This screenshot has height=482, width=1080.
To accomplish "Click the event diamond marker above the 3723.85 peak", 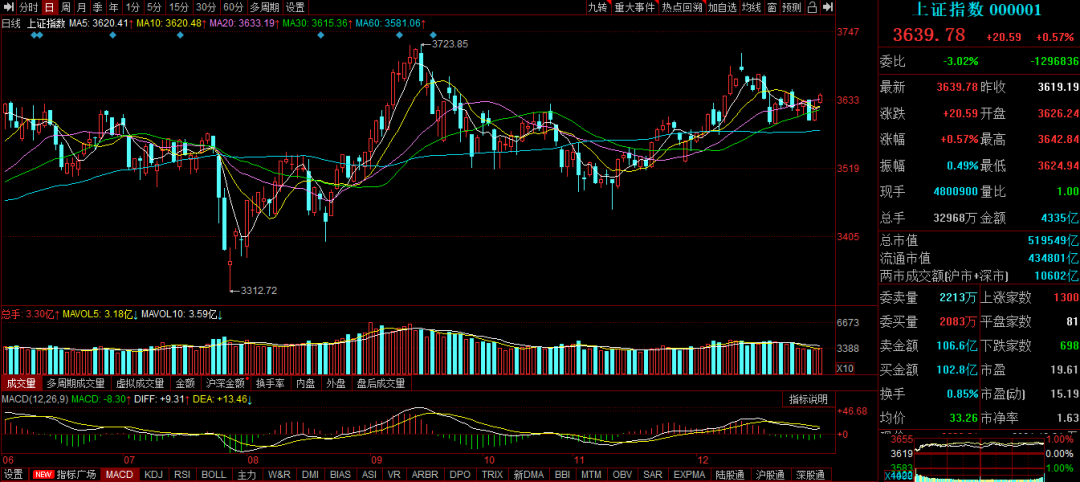I will [433, 34].
